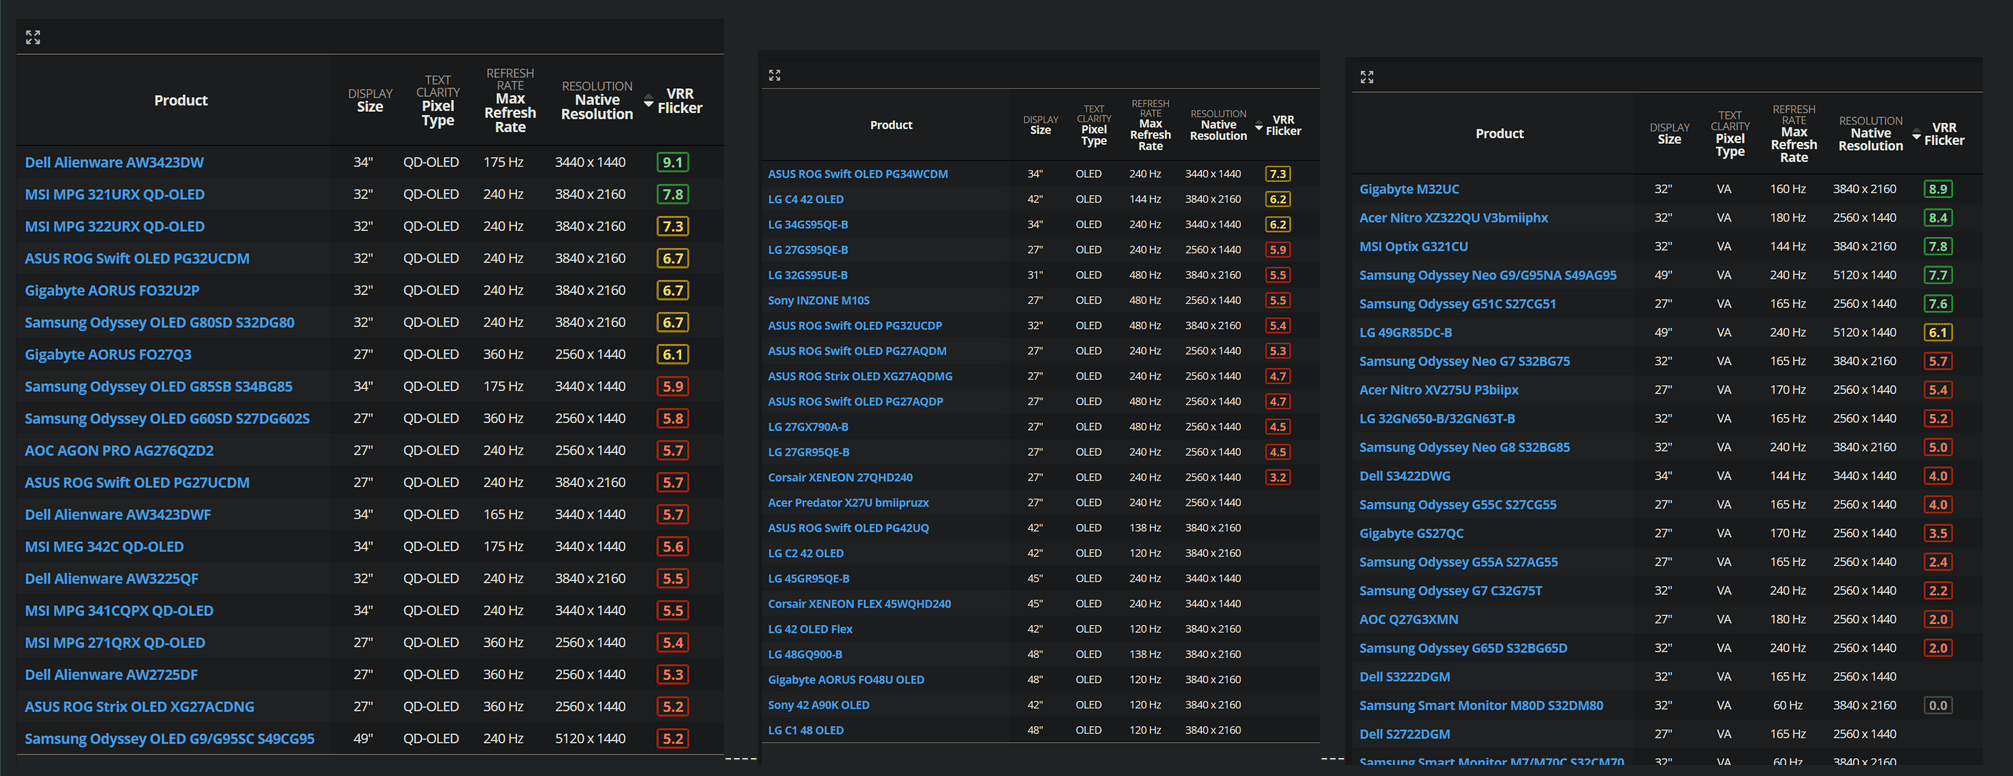Open the MSI MPG 321URX QD-OLED link

[x=114, y=194]
